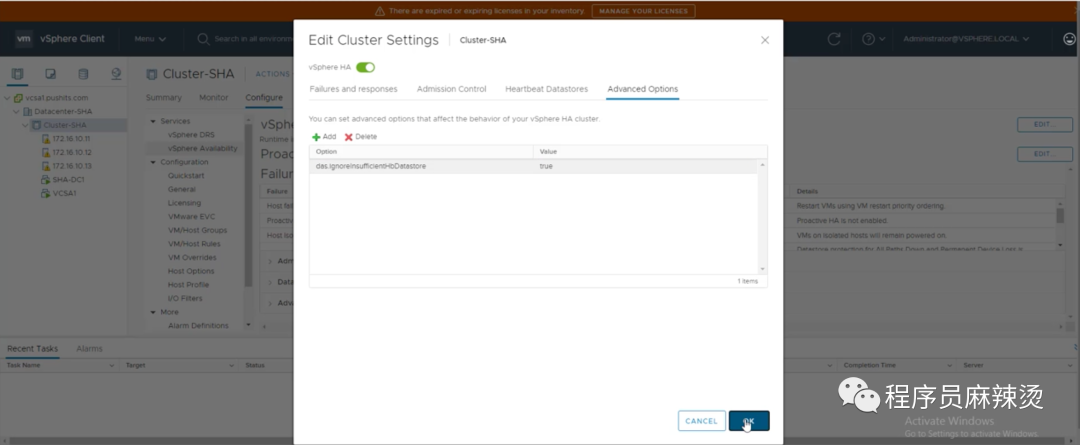
Task: Select the Recent Tasks tab
Action: [x=32, y=349]
